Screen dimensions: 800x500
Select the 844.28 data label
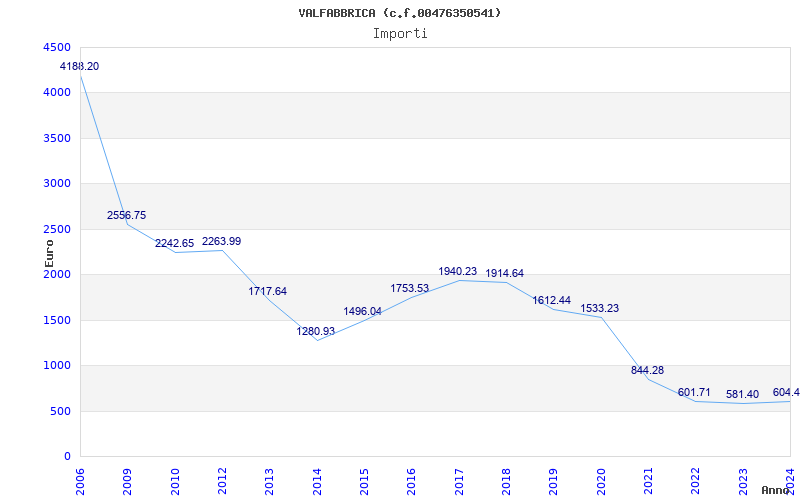click(x=647, y=370)
